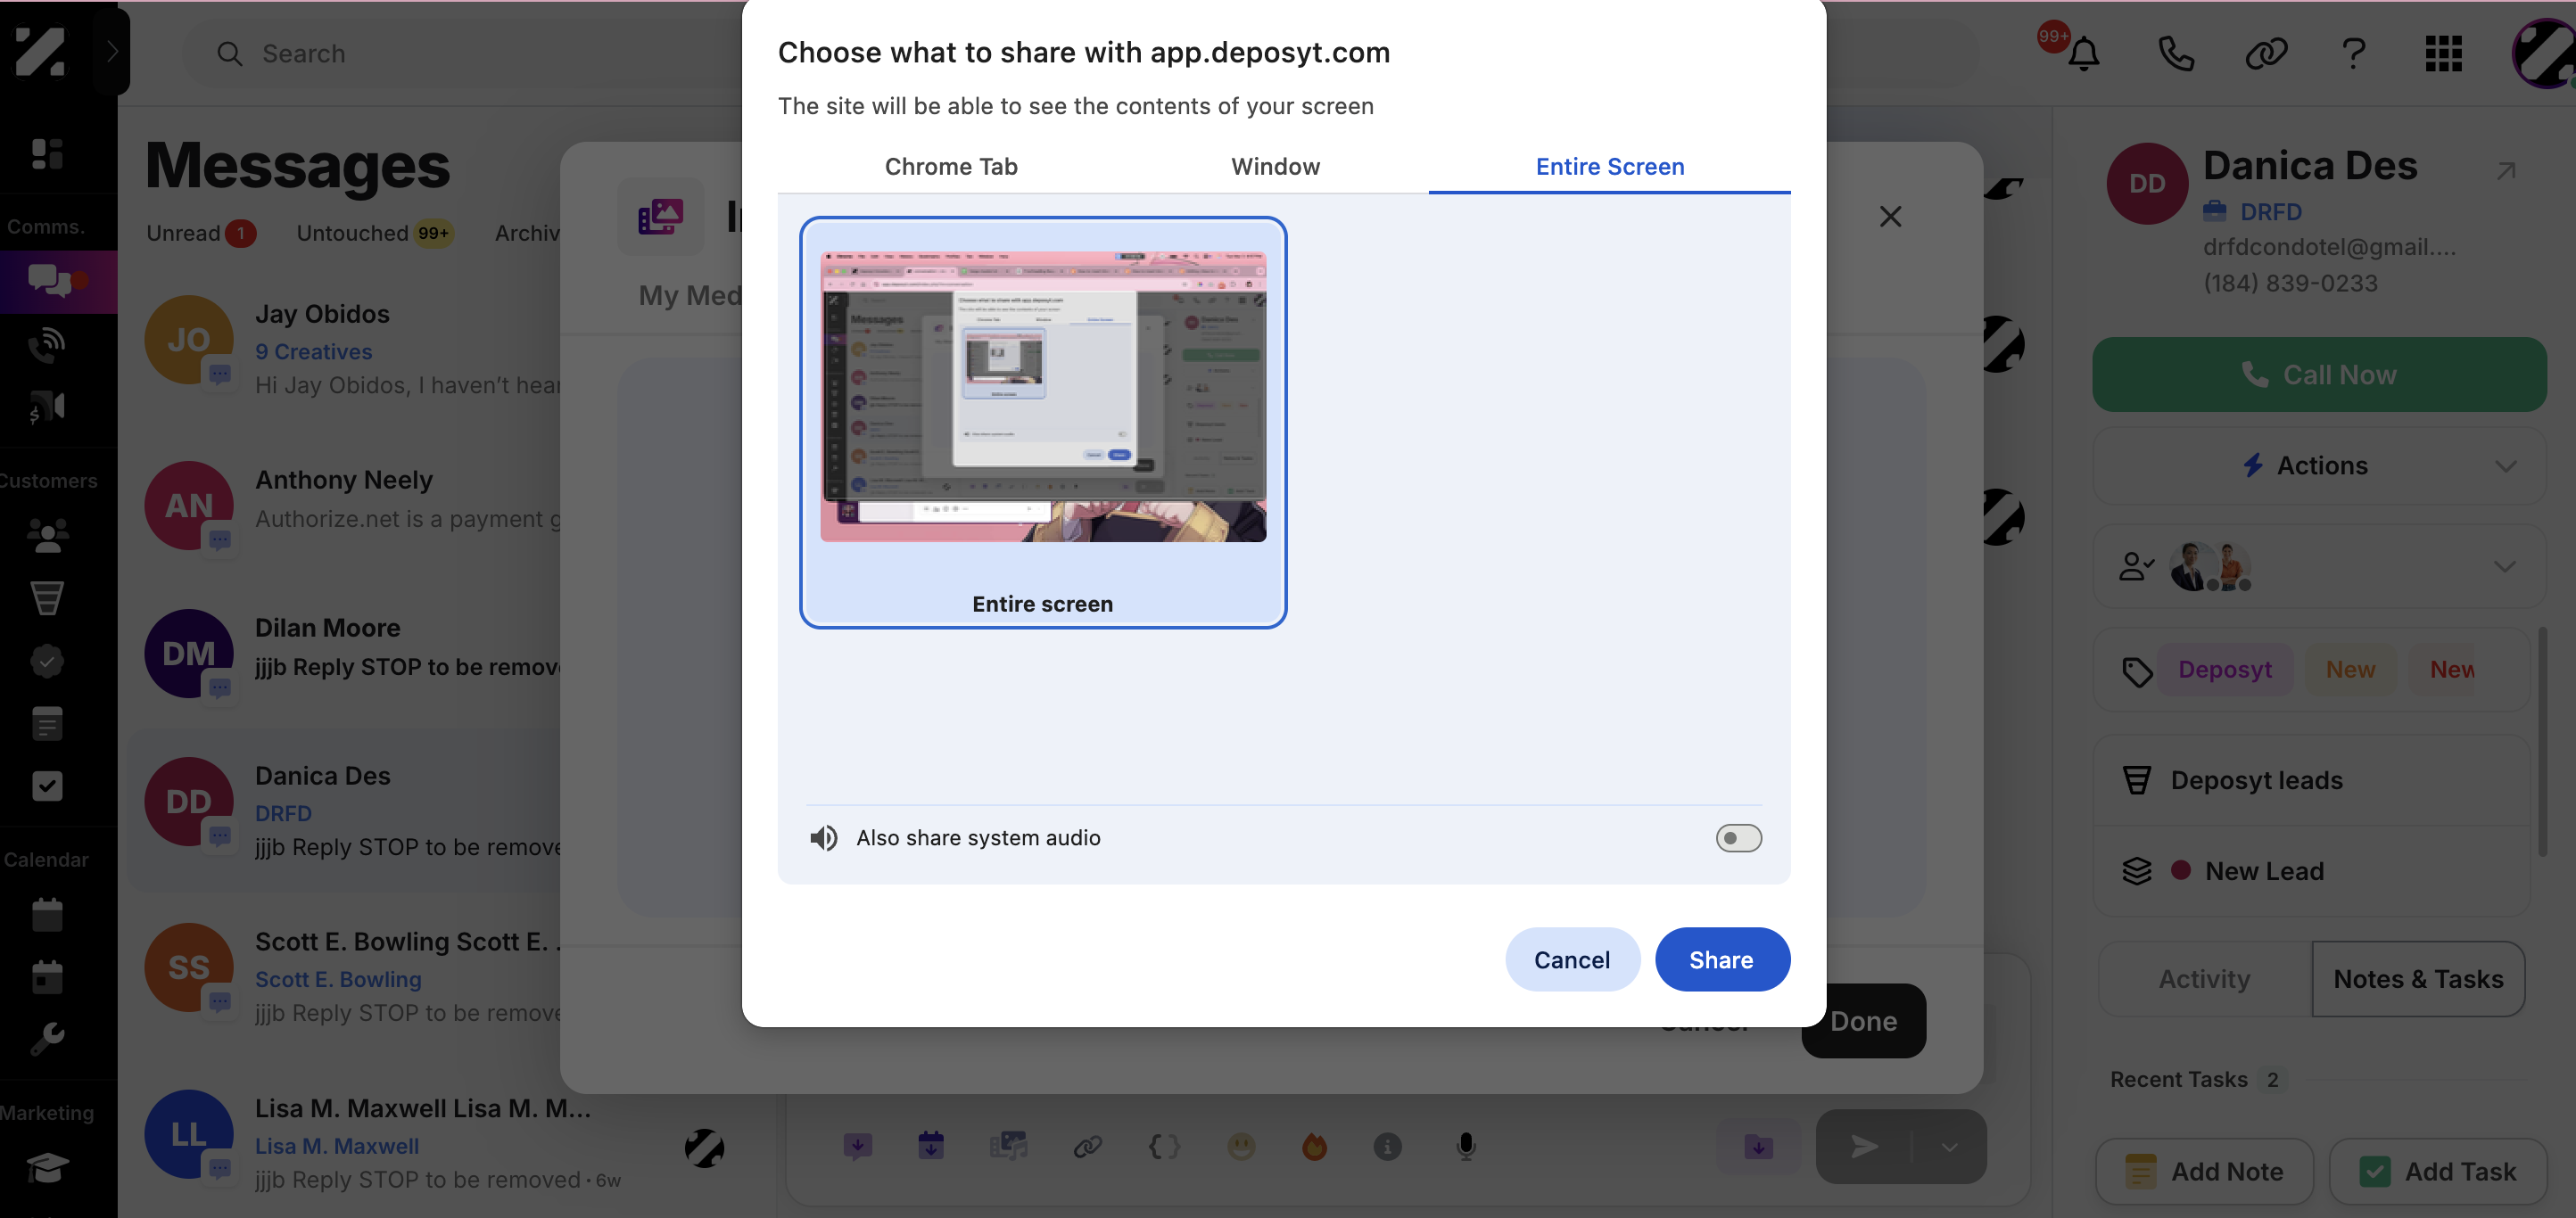
Task: Open the verified badge icon in sidebar
Action: [47, 661]
